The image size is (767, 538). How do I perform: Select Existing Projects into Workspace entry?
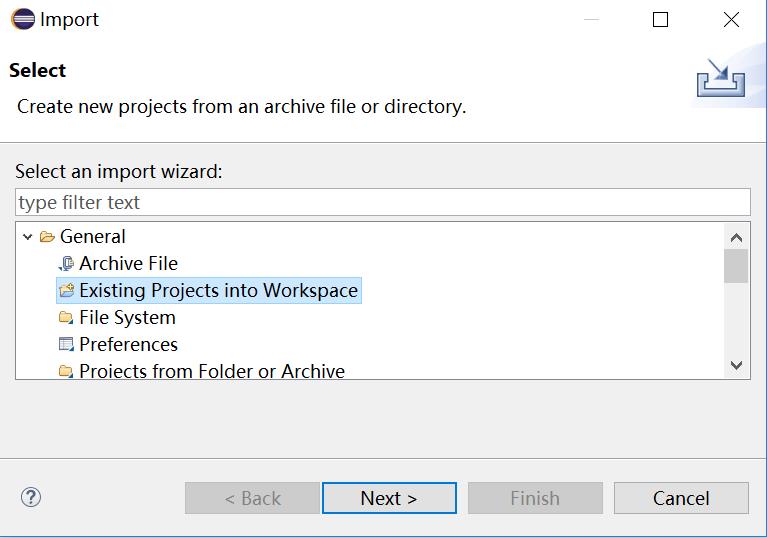219,291
